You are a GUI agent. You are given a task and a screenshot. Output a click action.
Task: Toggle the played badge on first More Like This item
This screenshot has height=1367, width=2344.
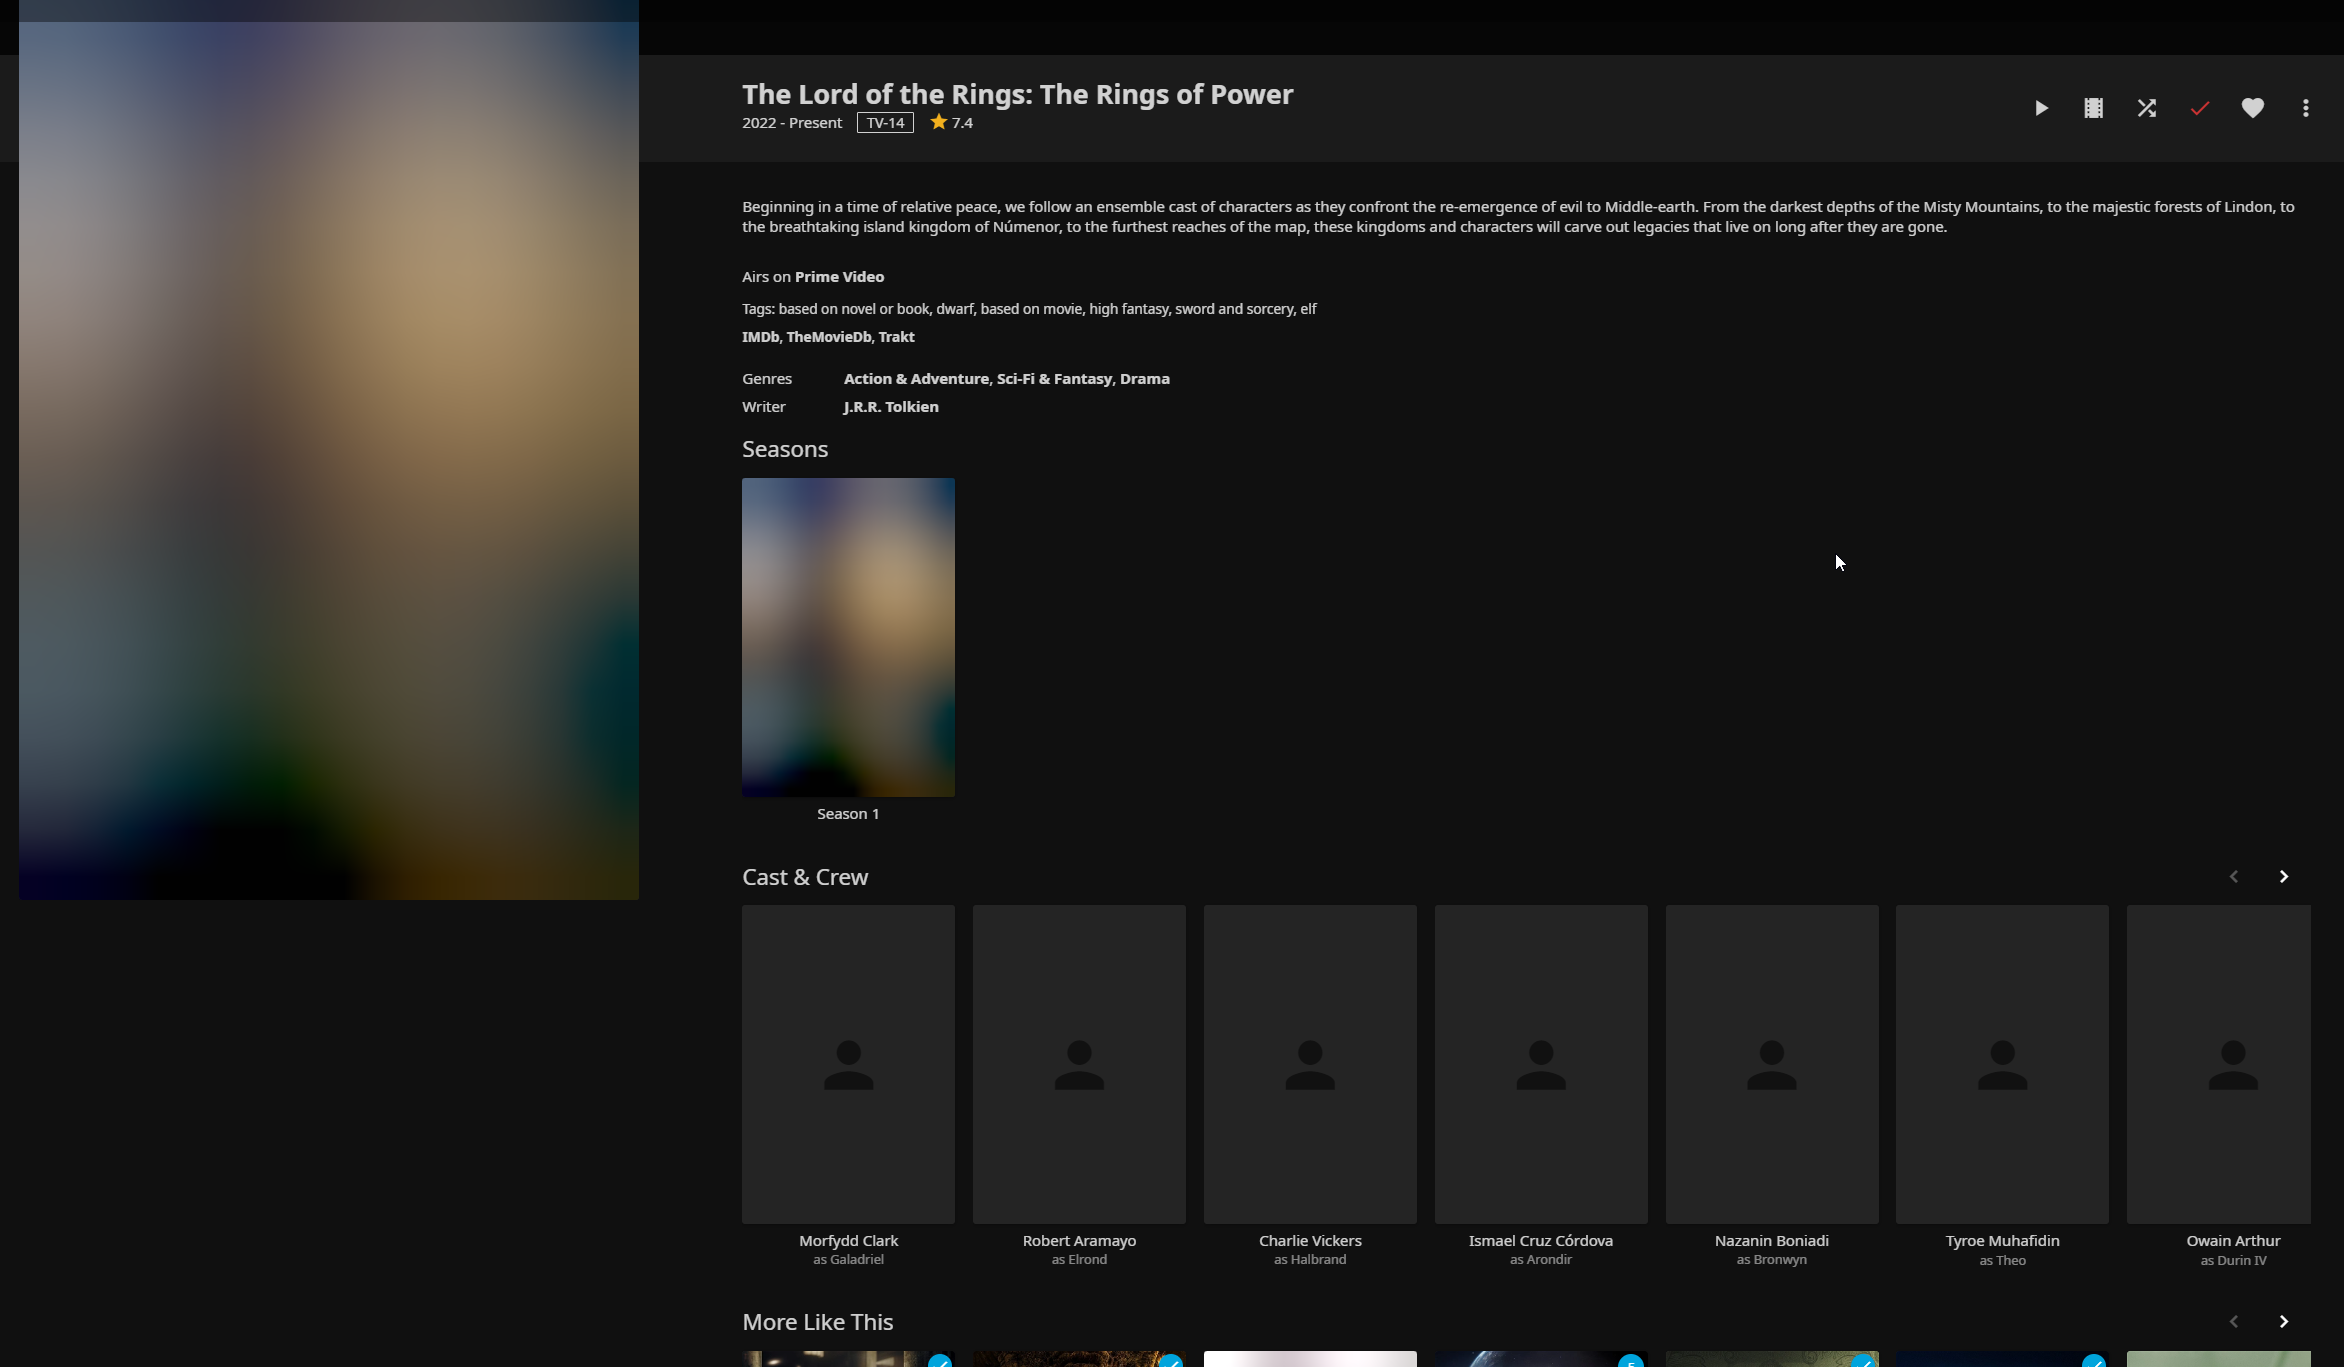pyautogui.click(x=941, y=1361)
